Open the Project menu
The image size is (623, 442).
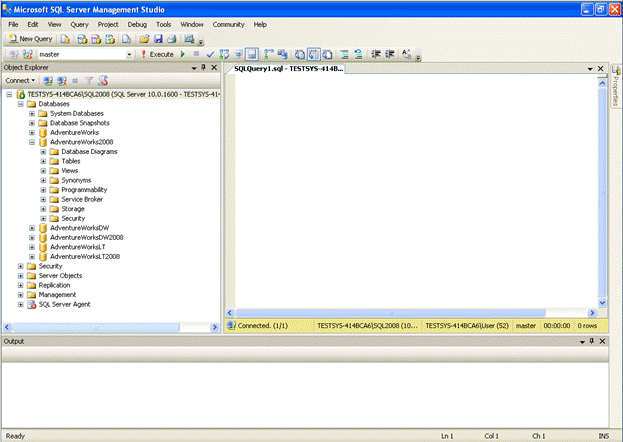click(108, 24)
